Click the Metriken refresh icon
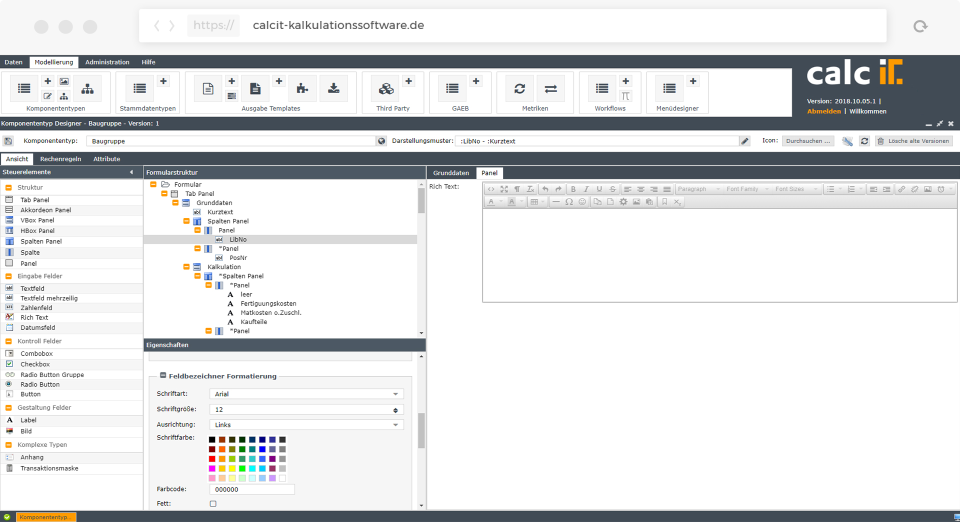The height and width of the screenshot is (522, 960). (519, 89)
